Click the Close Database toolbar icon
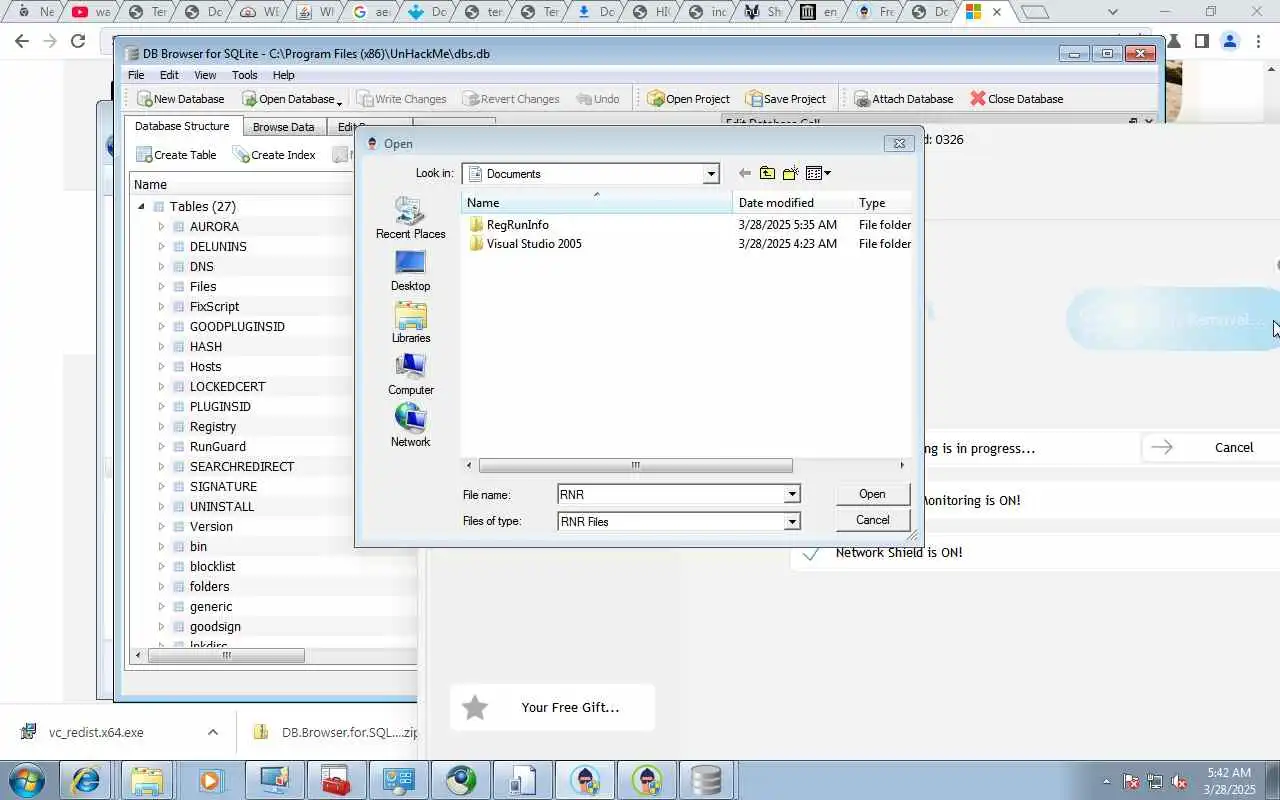This screenshot has height=800, width=1280. pos(977,99)
